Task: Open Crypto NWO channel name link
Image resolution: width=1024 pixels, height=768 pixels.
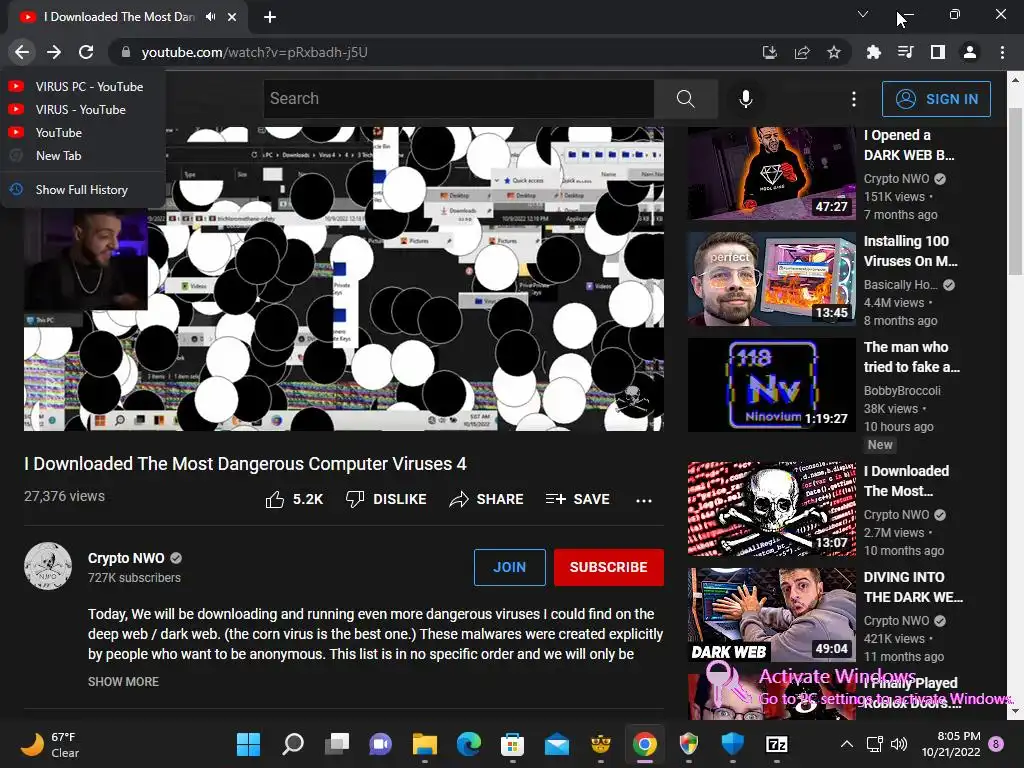Action: (x=126, y=558)
